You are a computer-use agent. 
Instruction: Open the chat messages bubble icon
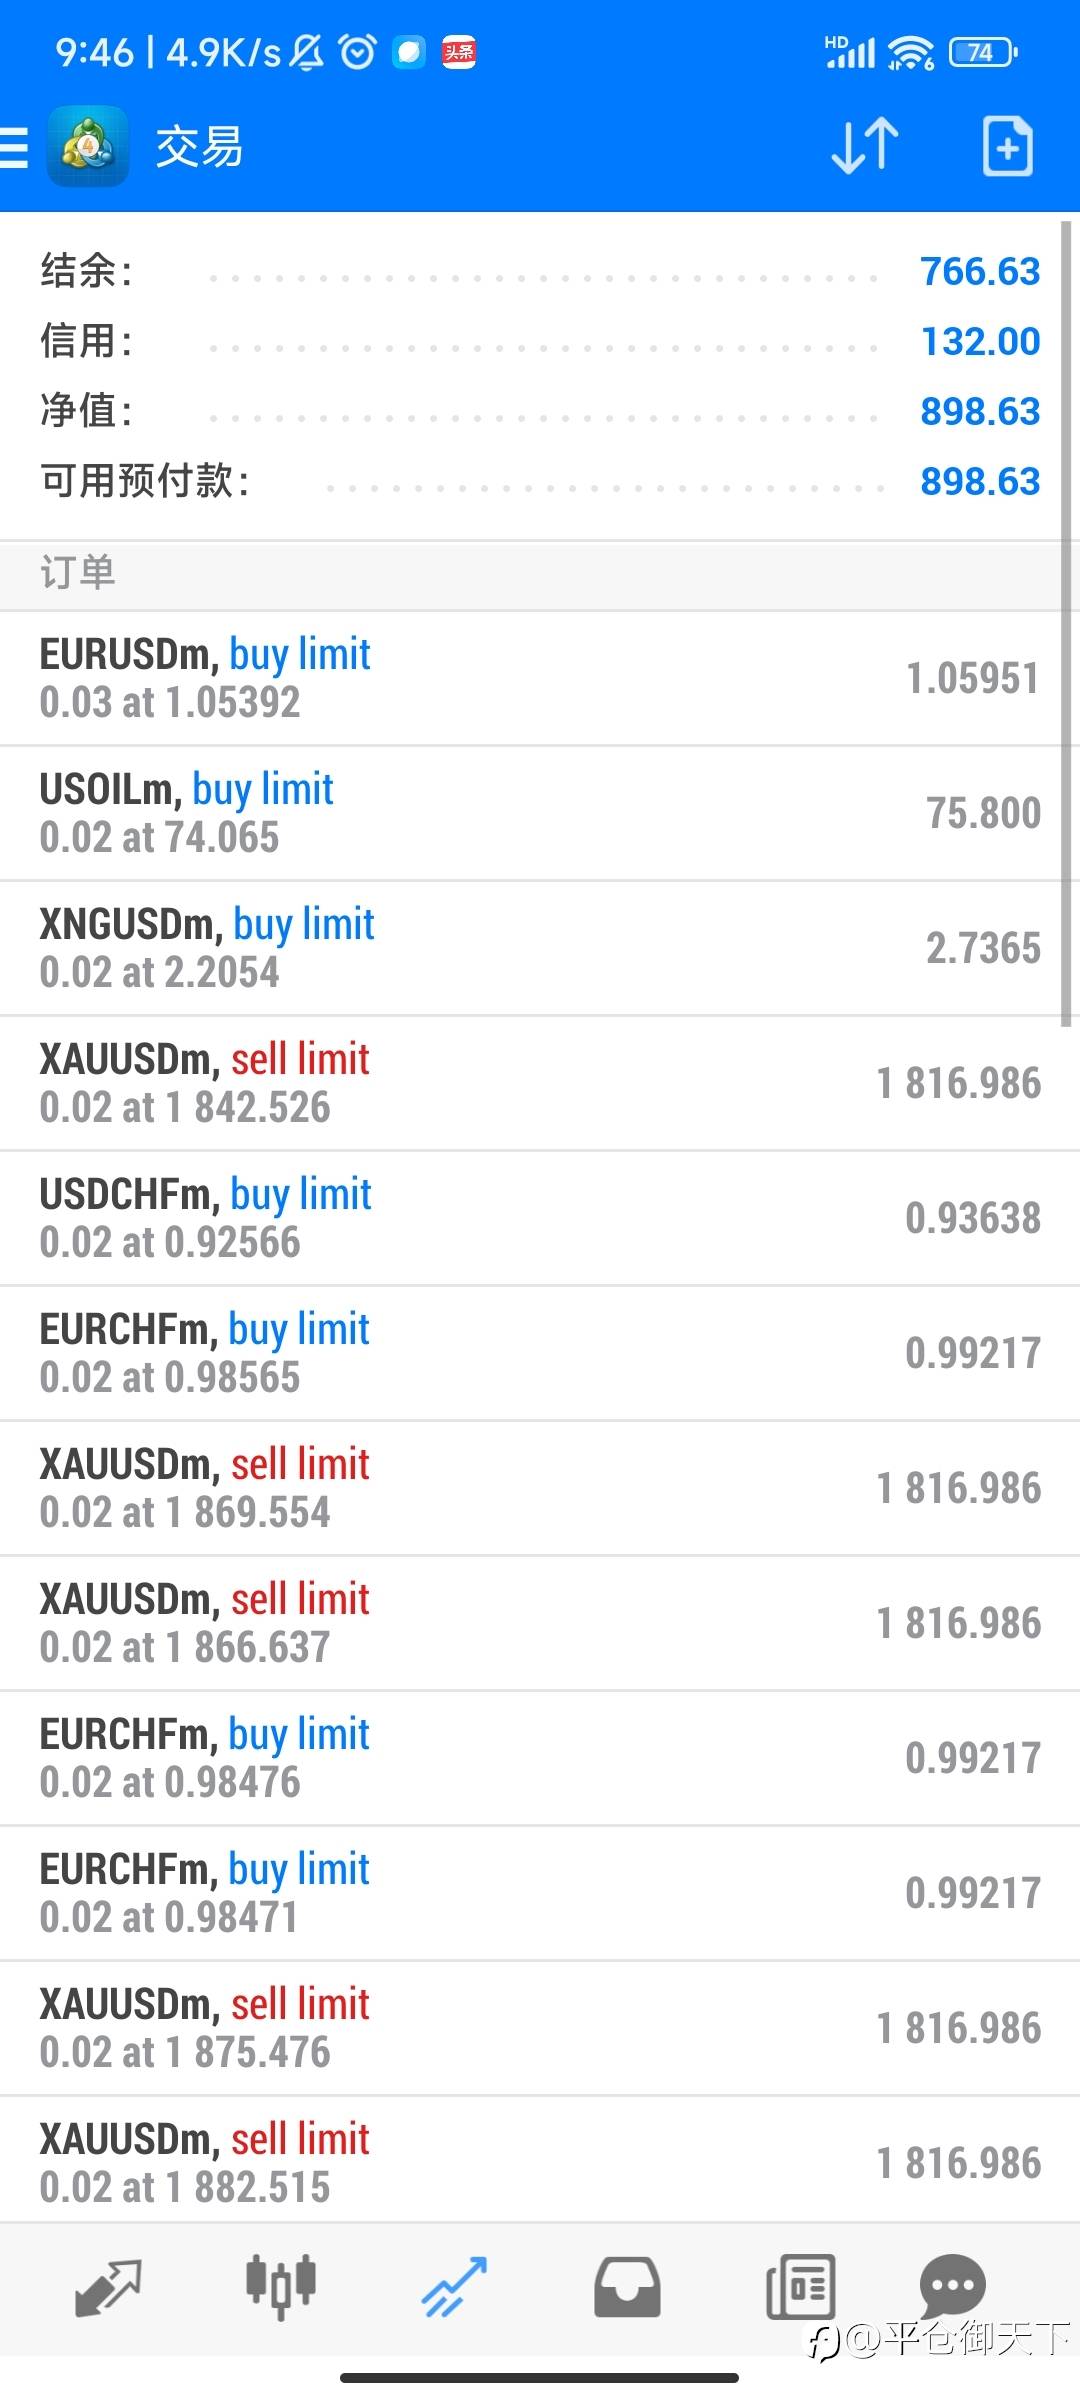coord(952,2284)
